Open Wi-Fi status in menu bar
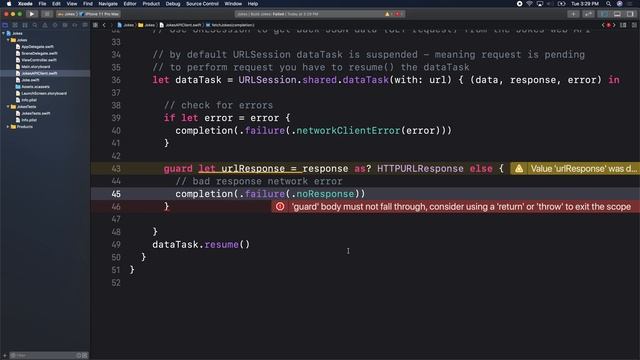Image resolution: width=640 pixels, height=360 pixels. (x=529, y=4)
